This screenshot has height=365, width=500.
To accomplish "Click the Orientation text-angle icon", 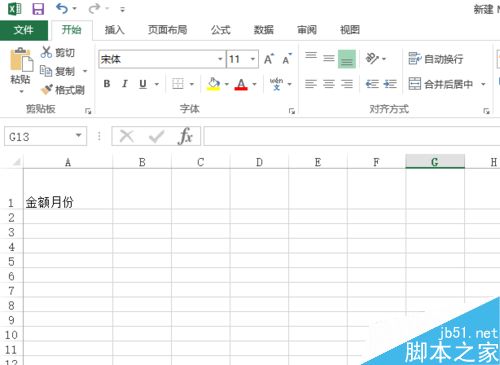I will click(x=372, y=58).
